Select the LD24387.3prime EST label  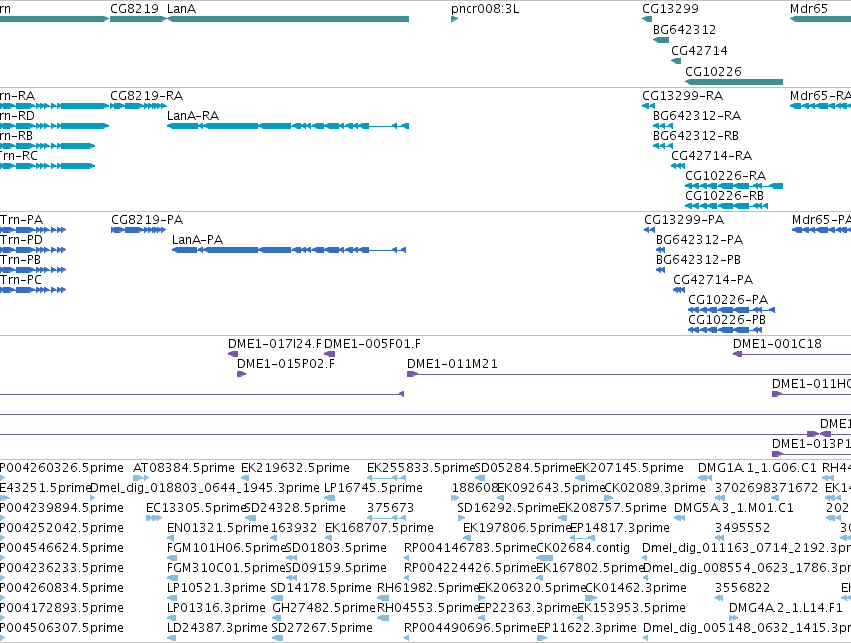tap(217, 628)
